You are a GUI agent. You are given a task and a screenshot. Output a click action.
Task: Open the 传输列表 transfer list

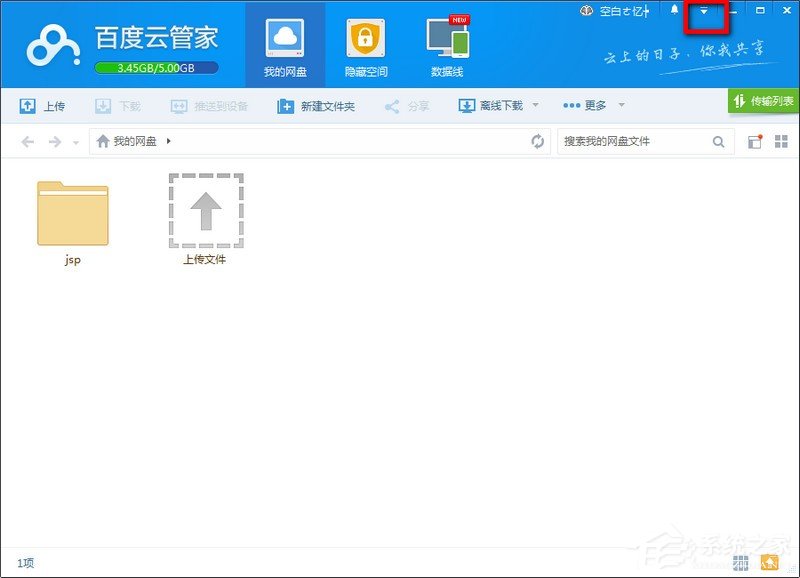(764, 101)
